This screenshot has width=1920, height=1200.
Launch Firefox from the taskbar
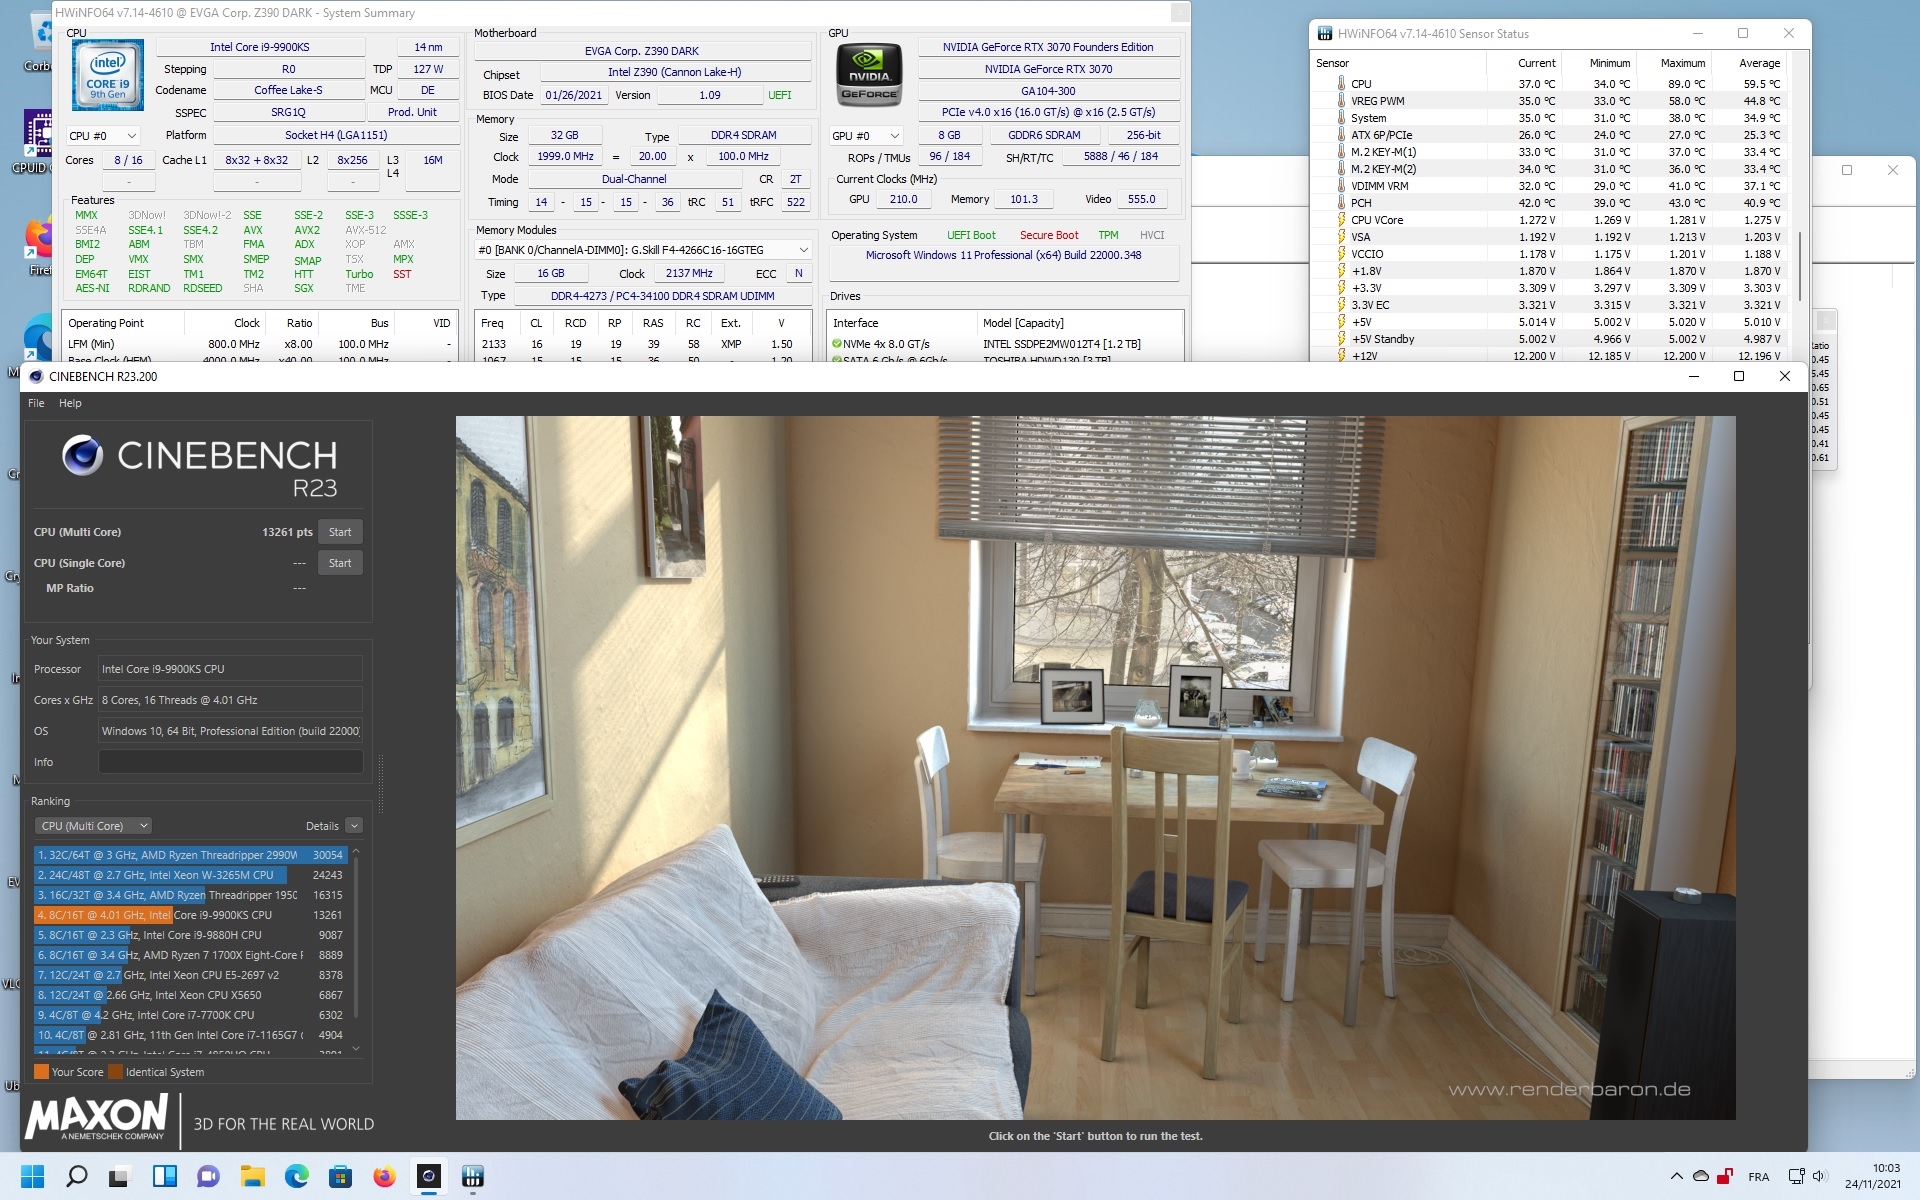click(x=384, y=1176)
